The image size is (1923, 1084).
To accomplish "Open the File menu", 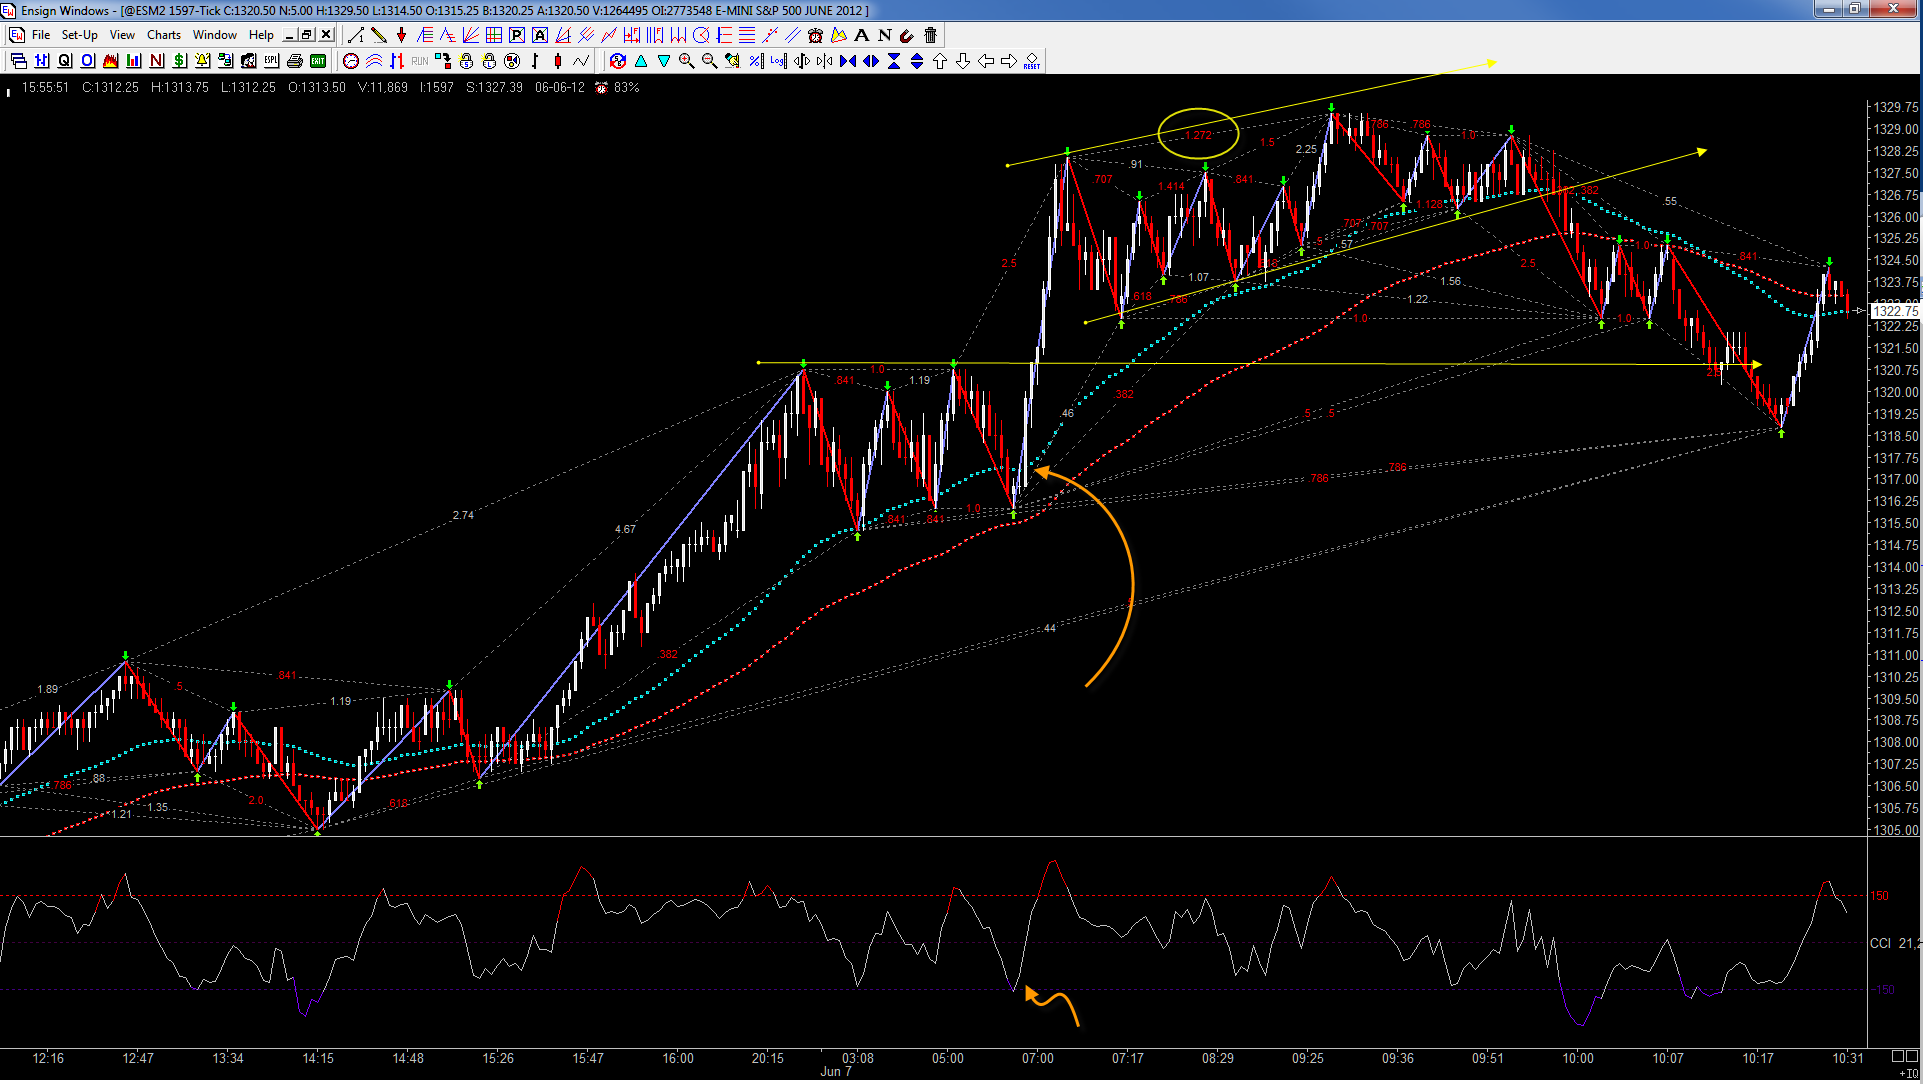I will pyautogui.click(x=41, y=35).
